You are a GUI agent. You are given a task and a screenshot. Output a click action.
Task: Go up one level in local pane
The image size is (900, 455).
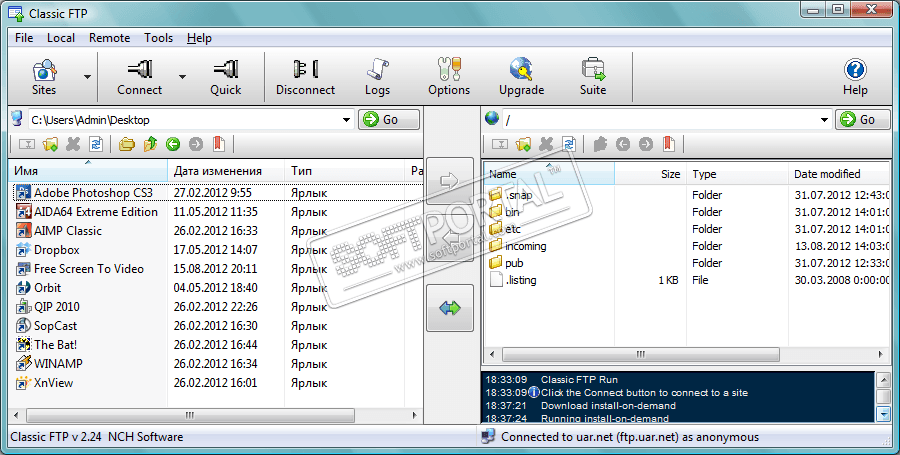click(x=150, y=144)
